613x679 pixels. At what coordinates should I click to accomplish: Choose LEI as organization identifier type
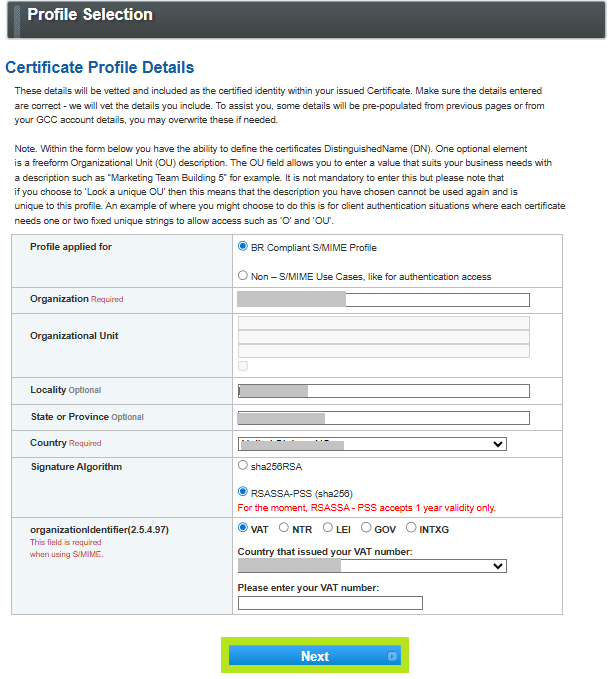click(325, 528)
